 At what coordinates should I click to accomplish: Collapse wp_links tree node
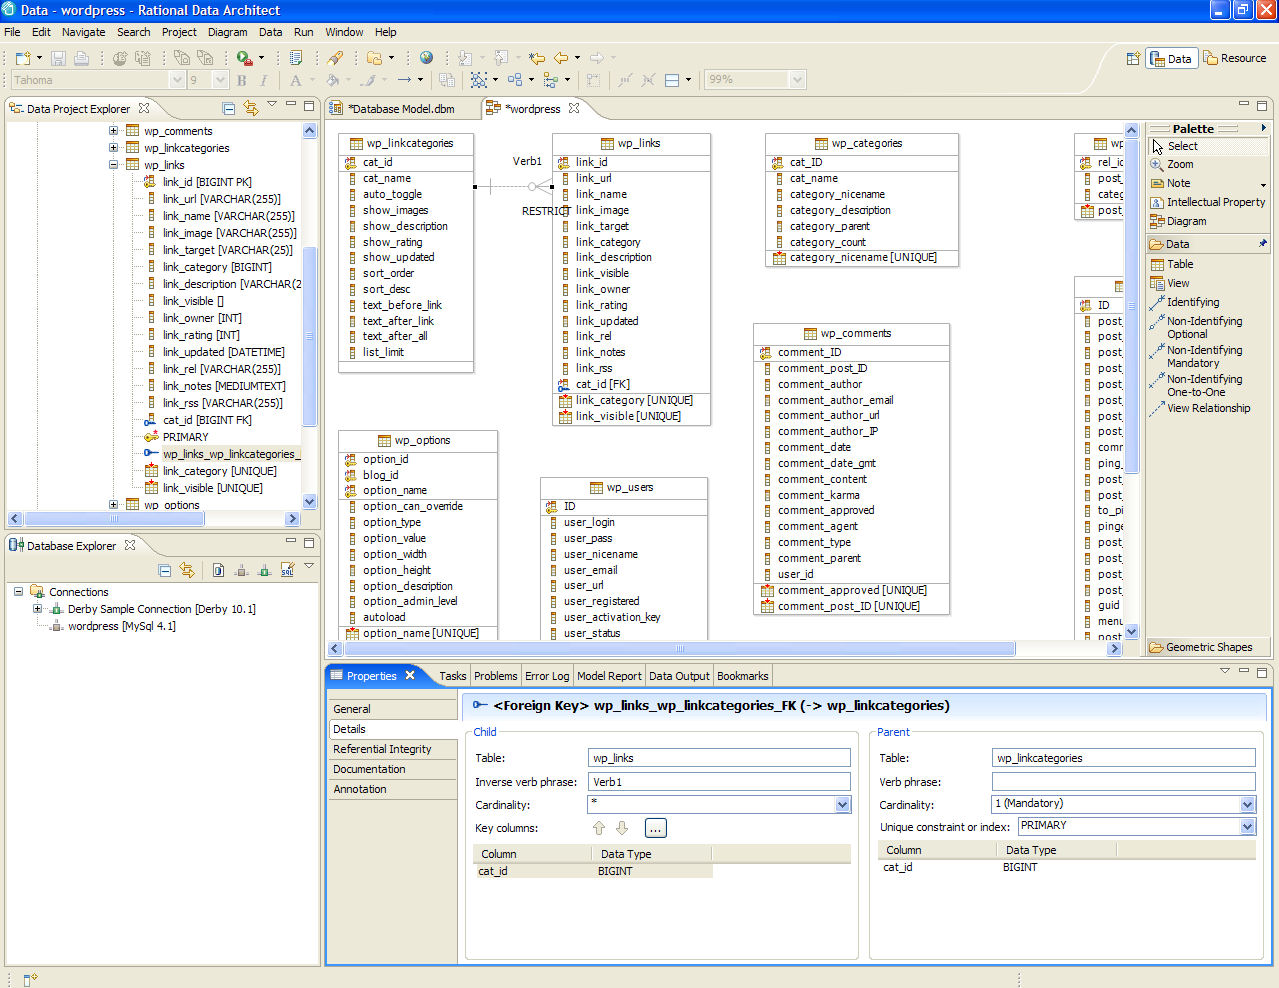[113, 165]
